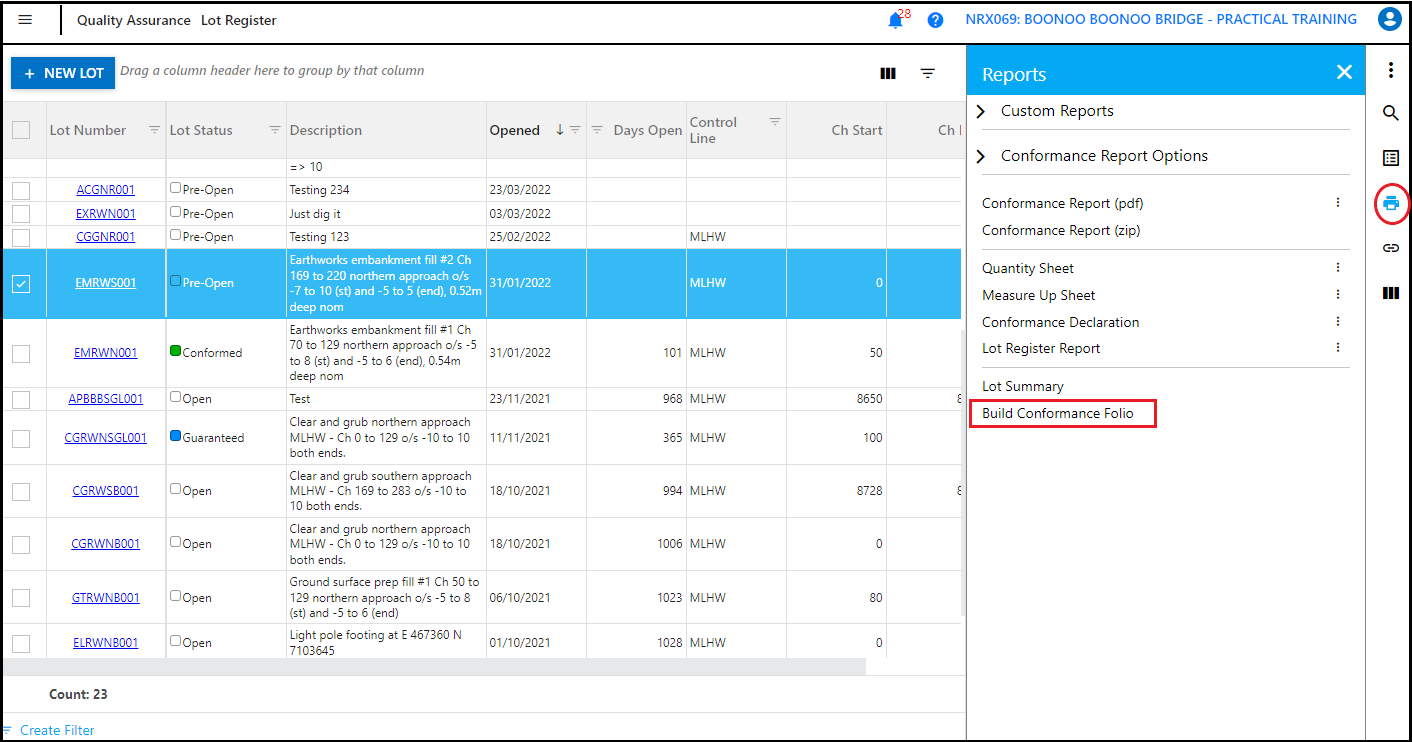Check the CGGNR001 row checkbox
Screen dimensions: 1412x742
(x=21, y=237)
